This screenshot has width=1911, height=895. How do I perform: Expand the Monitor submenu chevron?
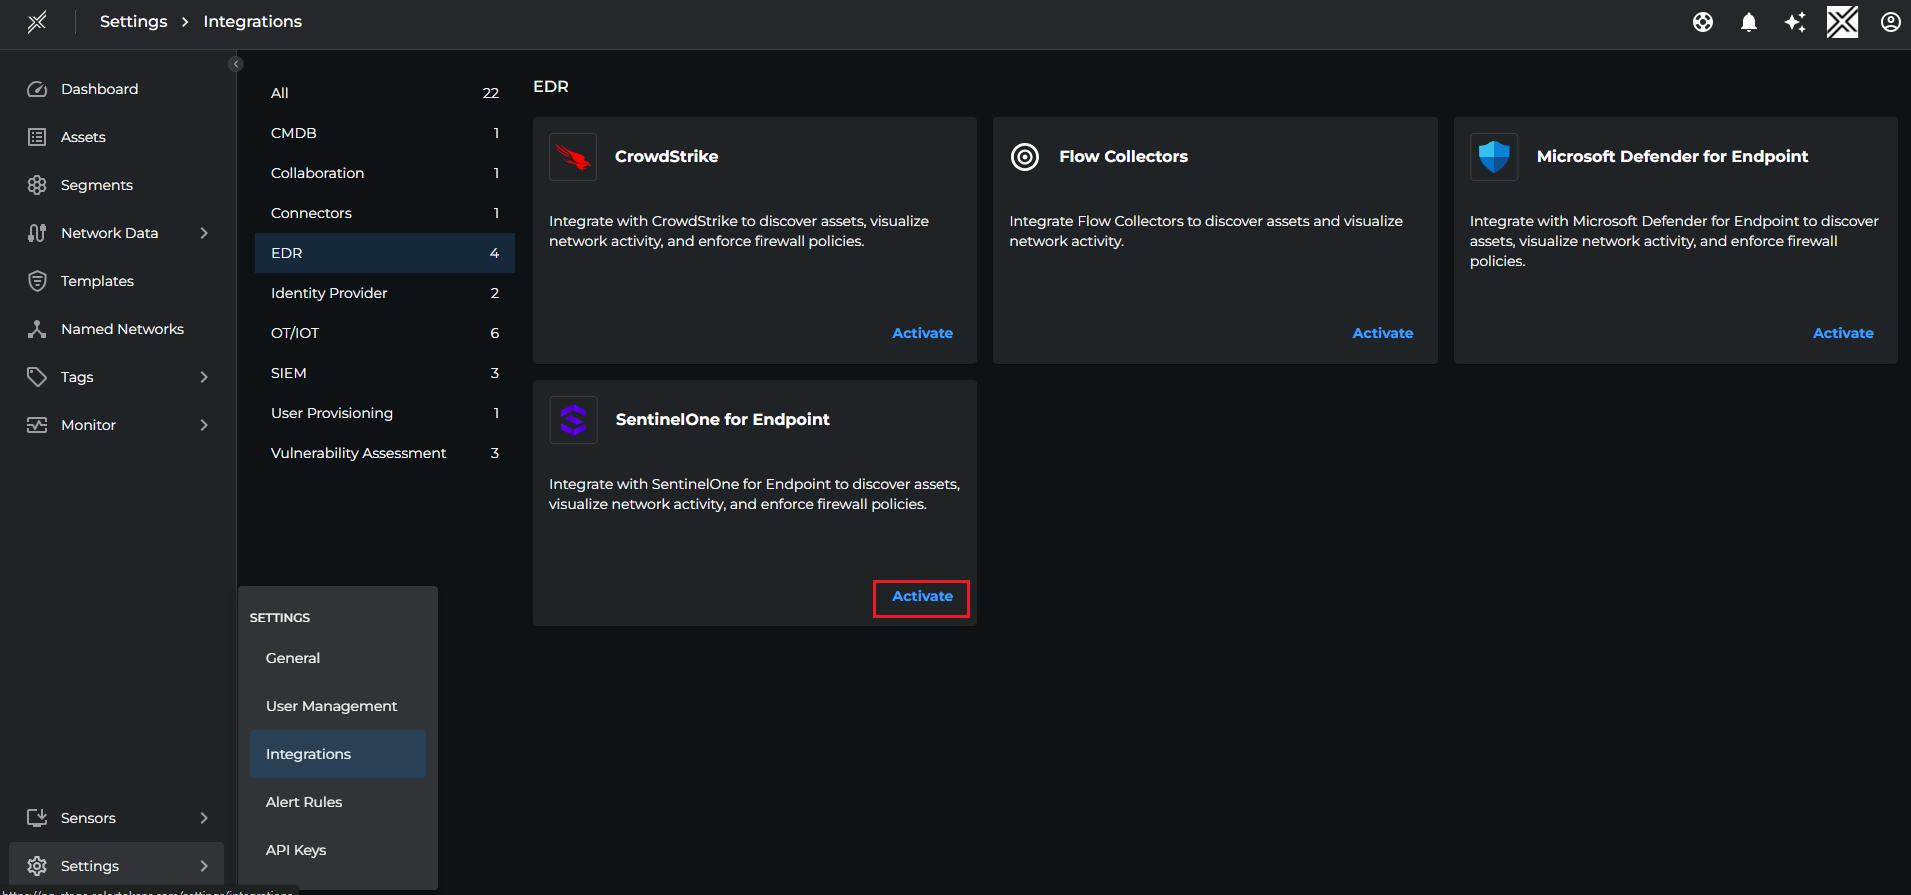tap(204, 425)
